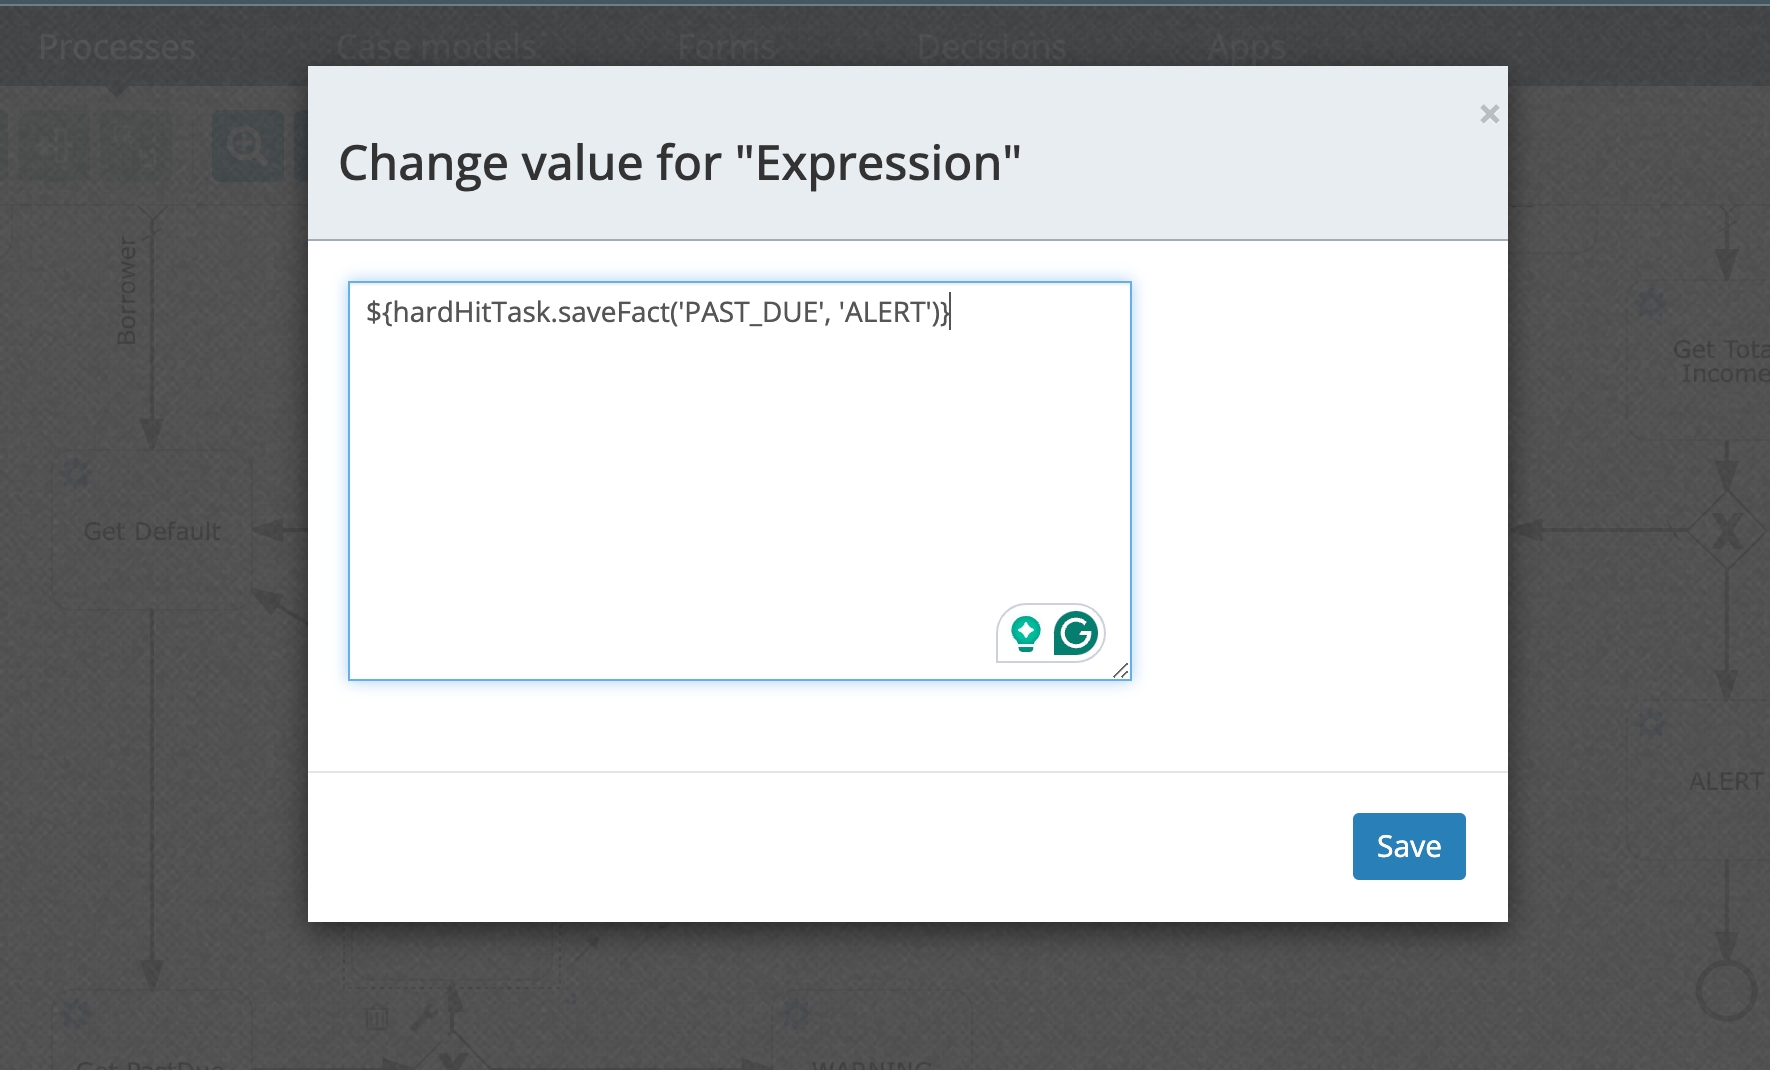Go to the Forms tab
Viewport: 1770px width, 1070px height.
[x=727, y=47]
